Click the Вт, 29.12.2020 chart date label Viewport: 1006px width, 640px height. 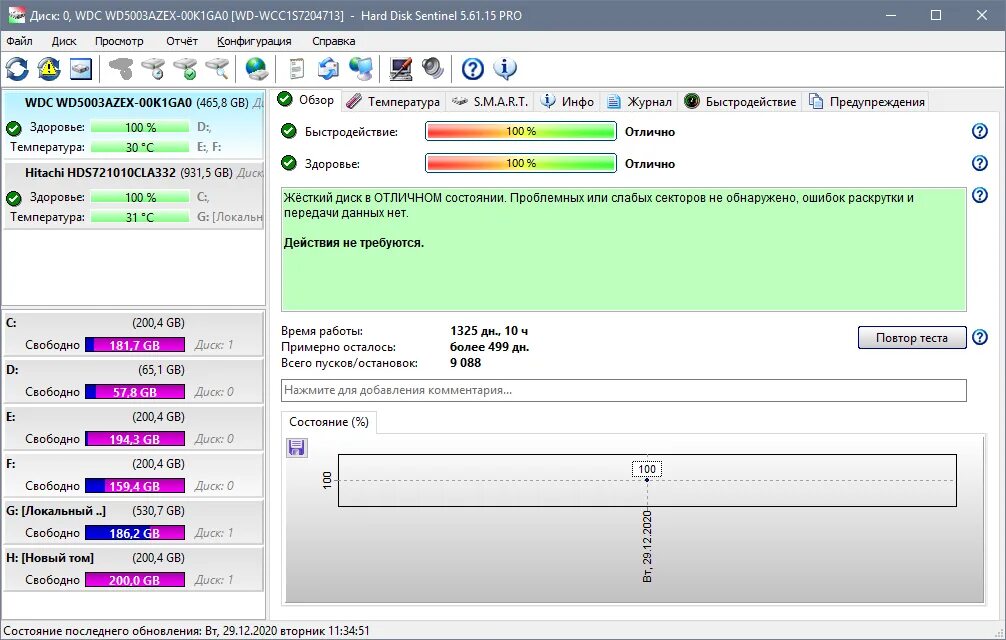click(647, 546)
